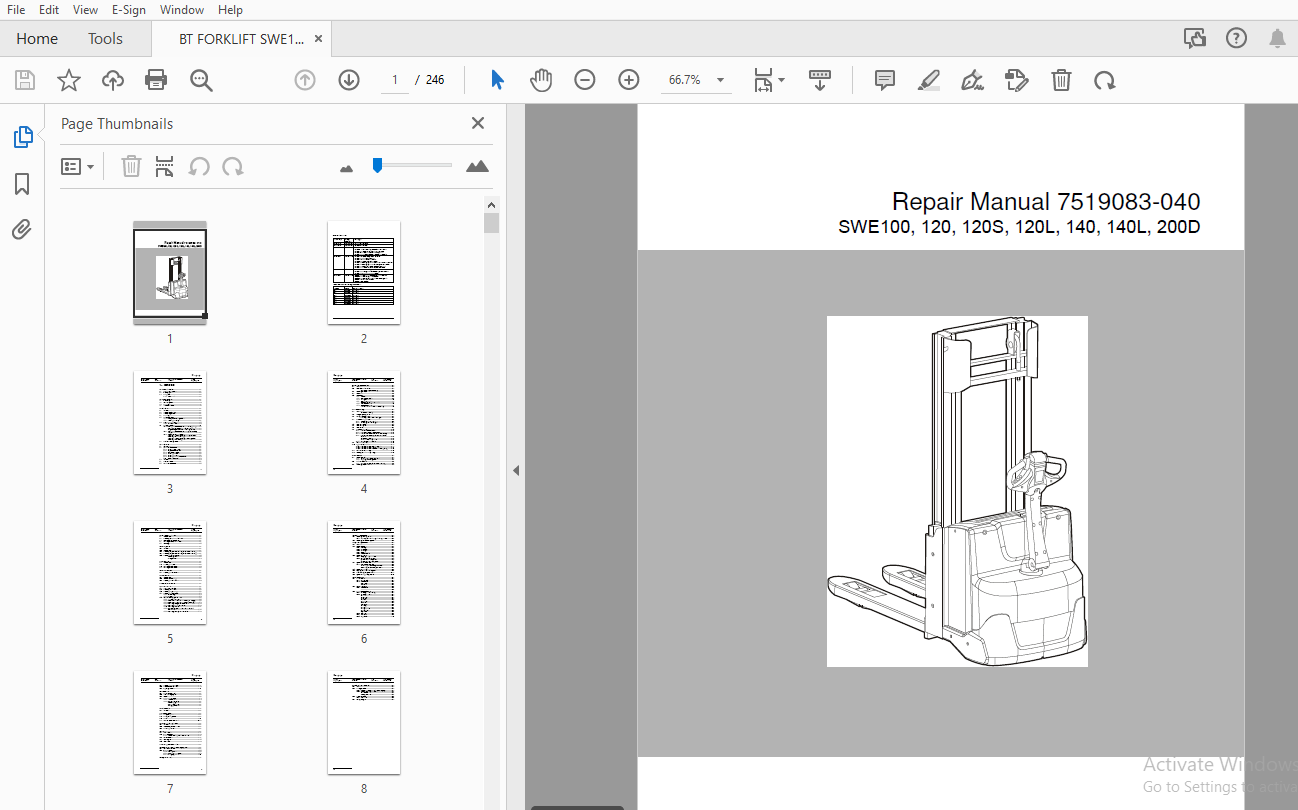The width and height of the screenshot is (1298, 810).
Task: Switch to the Tools tab
Action: [x=105, y=39]
